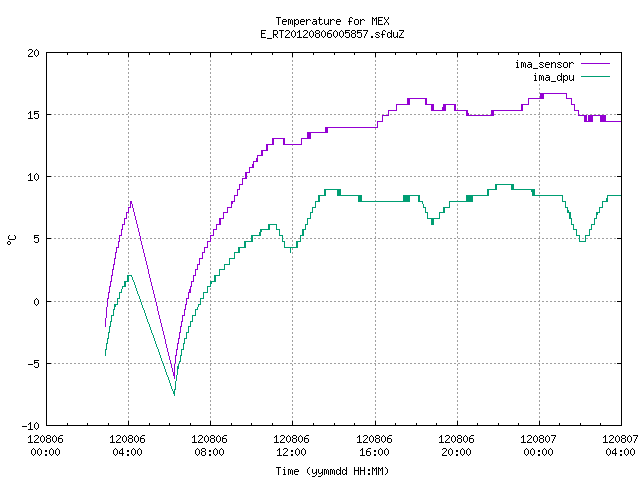
Task: Click the x-axis label 120806 12:00
Action: click(291, 445)
